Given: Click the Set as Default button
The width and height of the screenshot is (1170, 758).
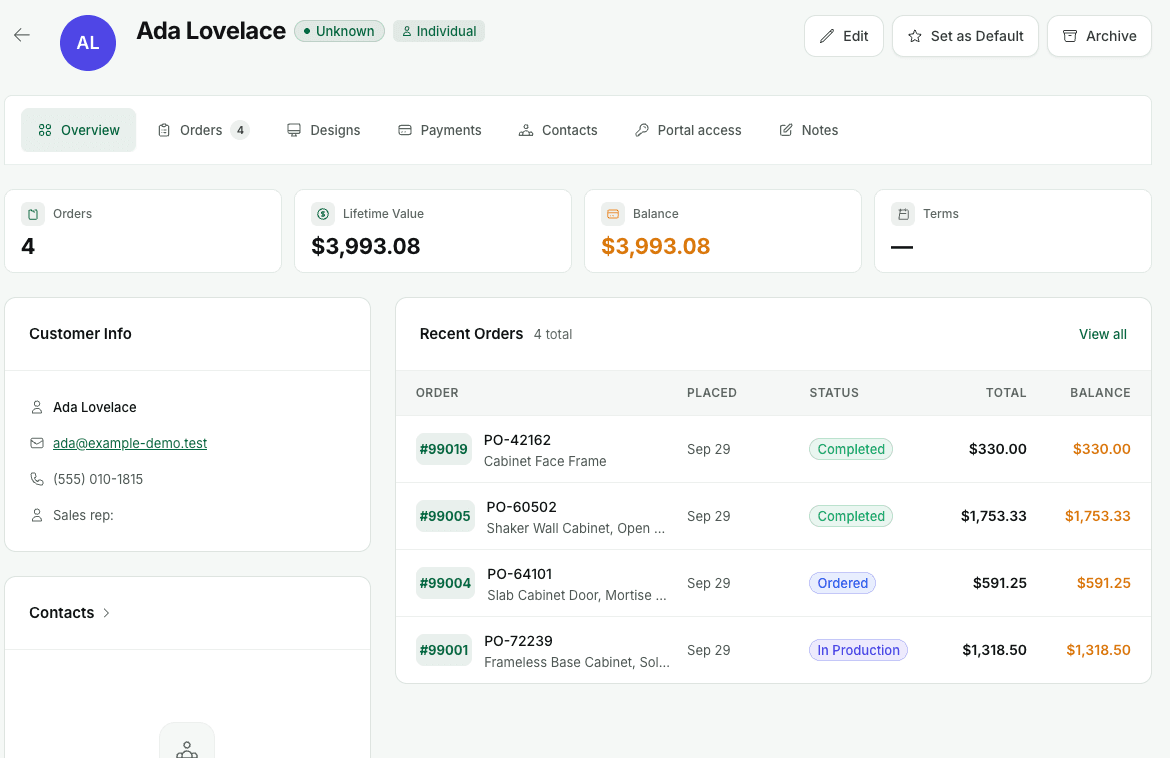Looking at the screenshot, I should pyautogui.click(x=966, y=36).
